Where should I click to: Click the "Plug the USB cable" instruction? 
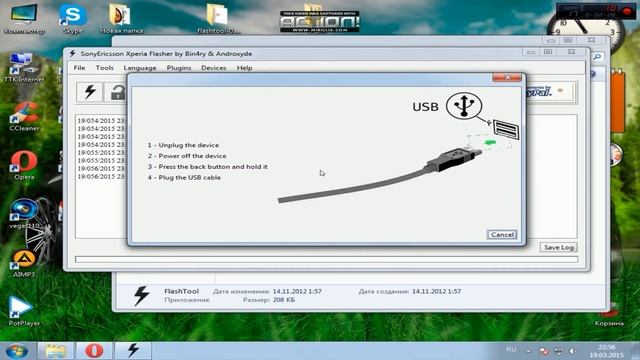point(184,178)
